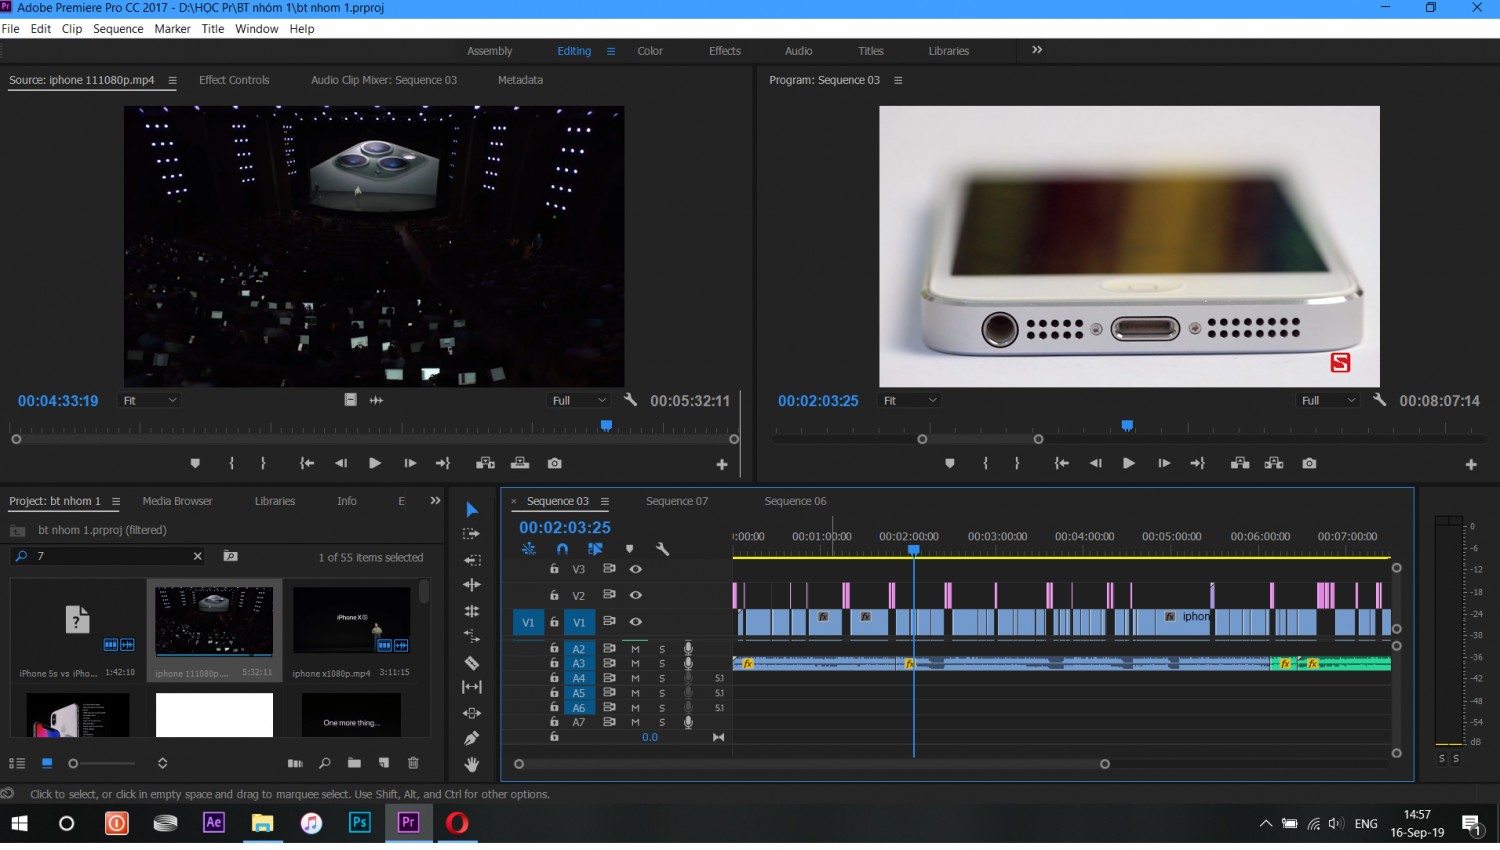Select the Razor tool in tools panel
Image resolution: width=1500 pixels, height=850 pixels.
point(472,662)
